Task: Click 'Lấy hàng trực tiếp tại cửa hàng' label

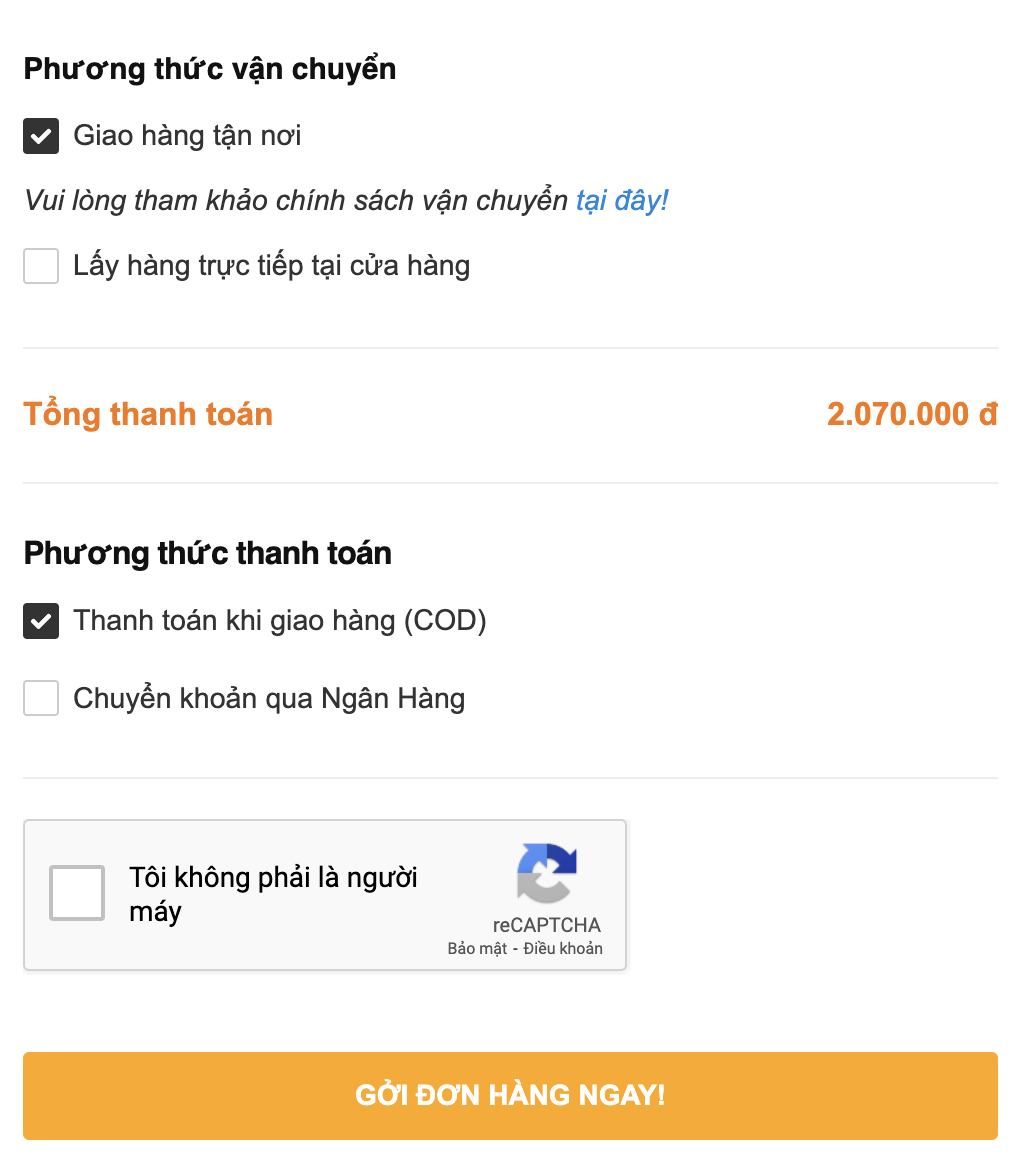Action: tap(271, 266)
